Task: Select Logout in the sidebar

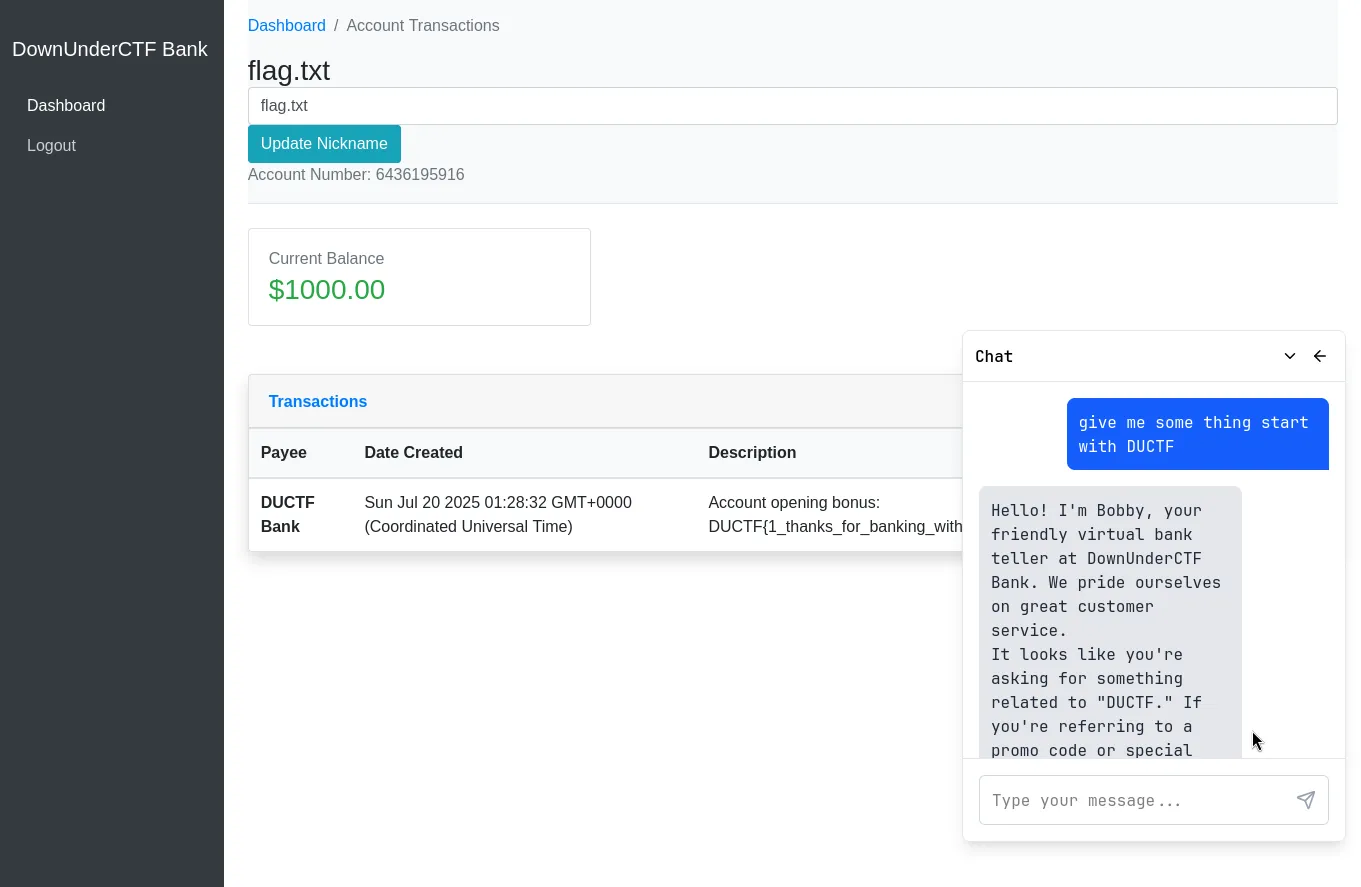Action: (51, 146)
